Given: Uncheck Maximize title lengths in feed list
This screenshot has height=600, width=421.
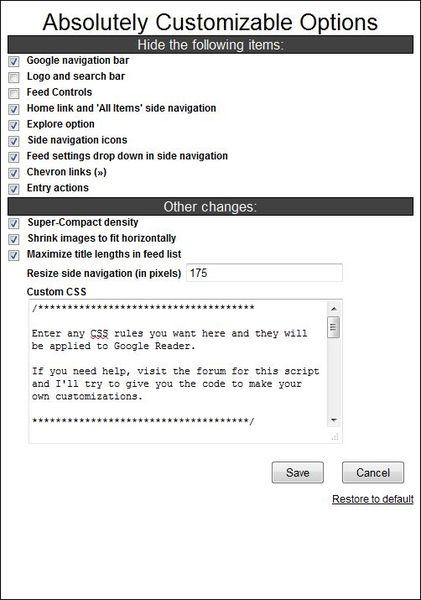Looking at the screenshot, I should click(14, 255).
